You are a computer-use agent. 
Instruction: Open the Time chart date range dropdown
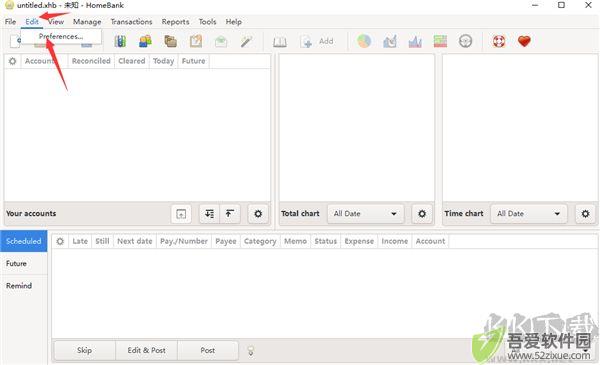(x=529, y=213)
